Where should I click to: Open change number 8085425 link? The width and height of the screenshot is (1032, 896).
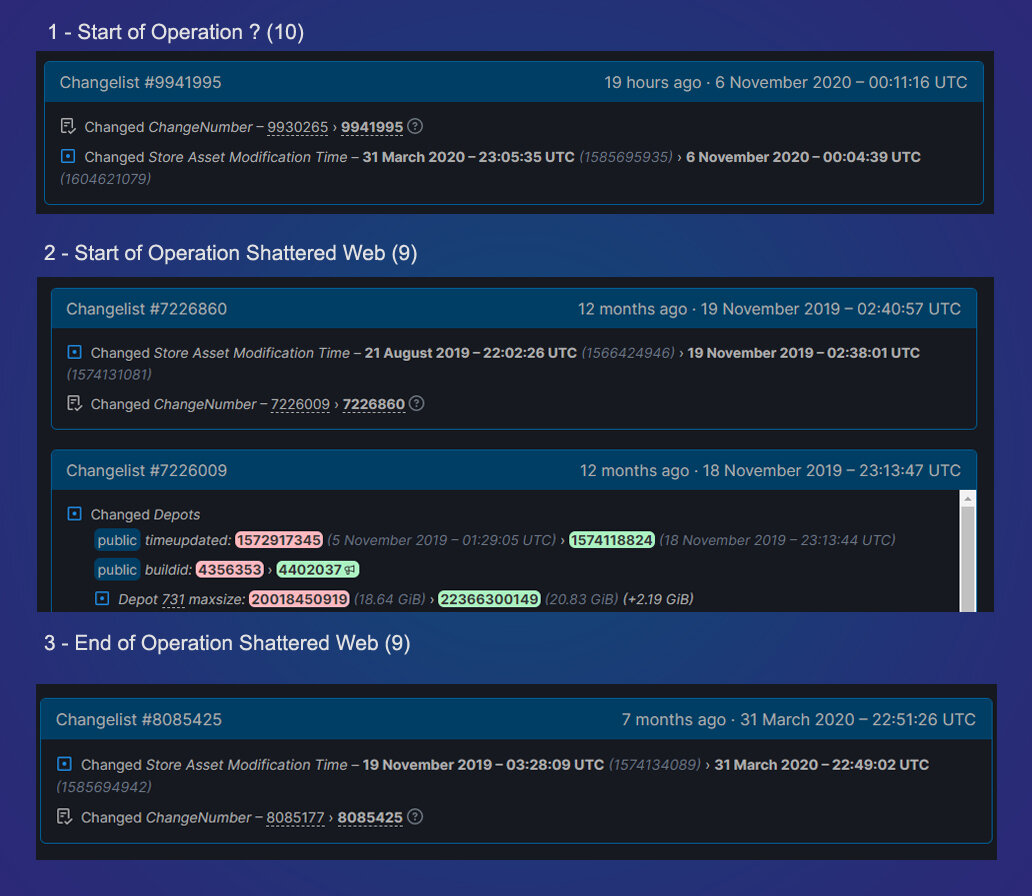click(x=370, y=818)
